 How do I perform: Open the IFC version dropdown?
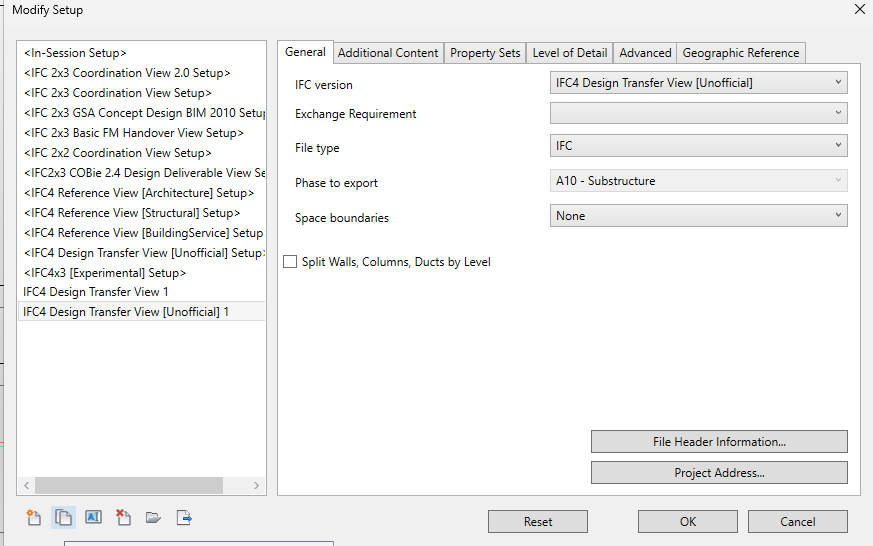(699, 83)
